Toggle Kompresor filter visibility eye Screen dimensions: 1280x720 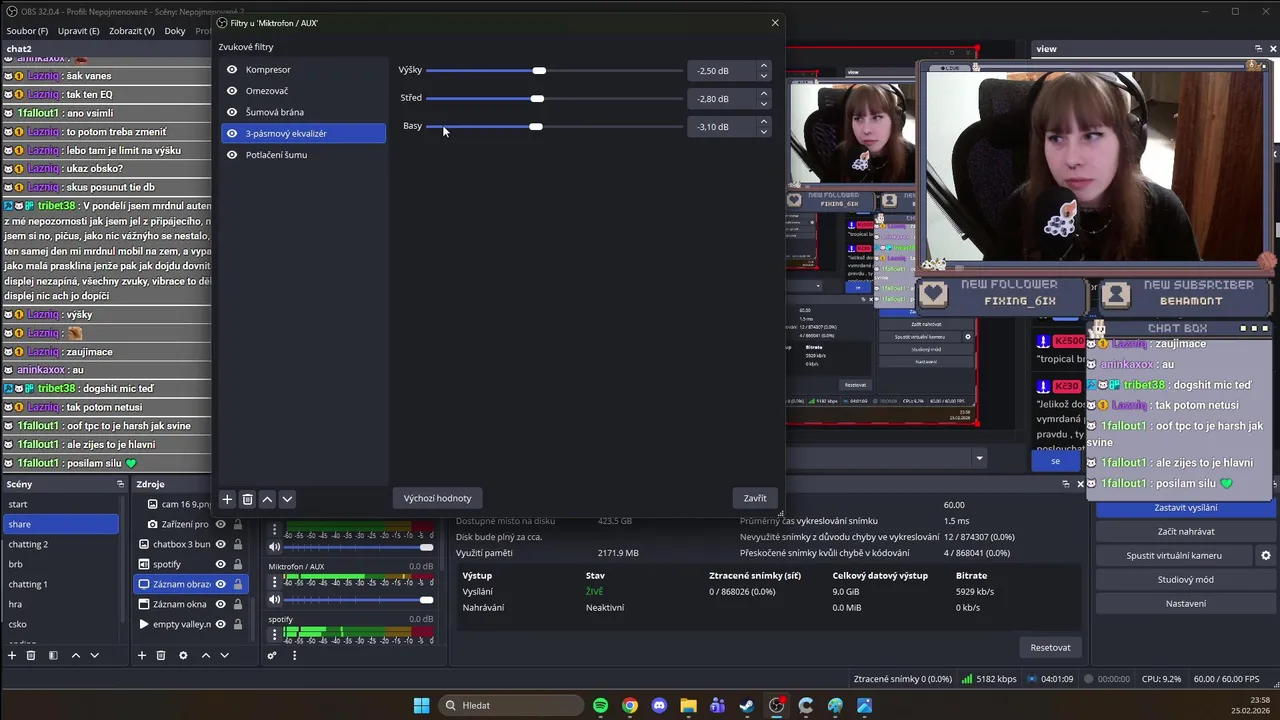232,70
